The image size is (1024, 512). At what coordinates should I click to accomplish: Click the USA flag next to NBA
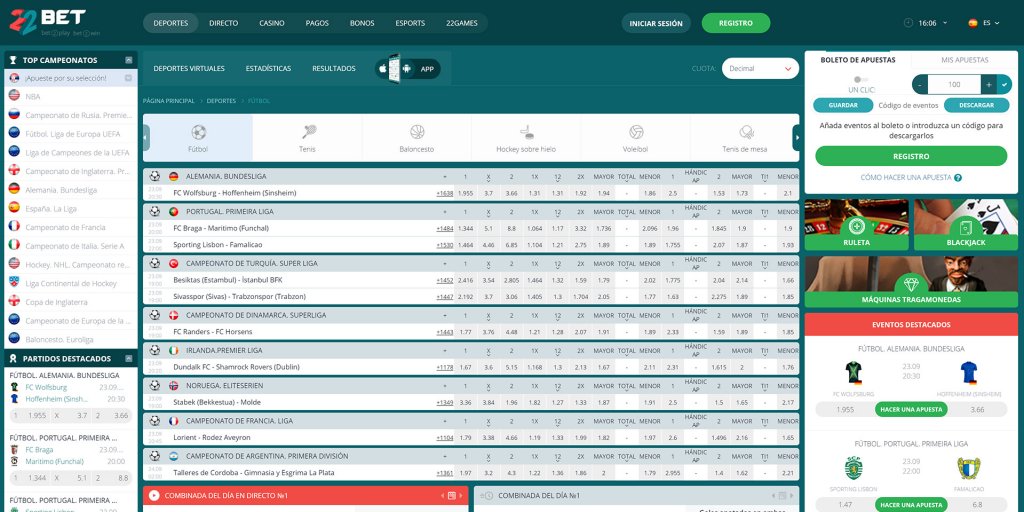pos(14,95)
